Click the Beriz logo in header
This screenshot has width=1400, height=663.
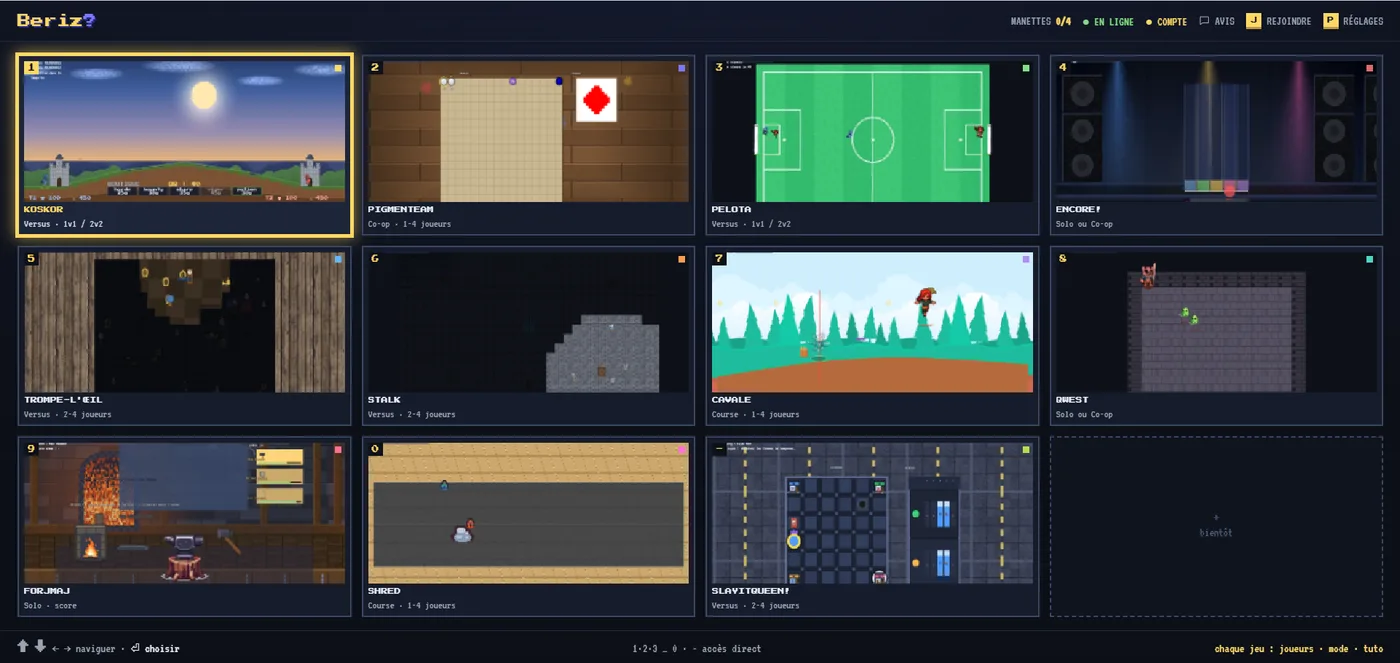(56, 20)
